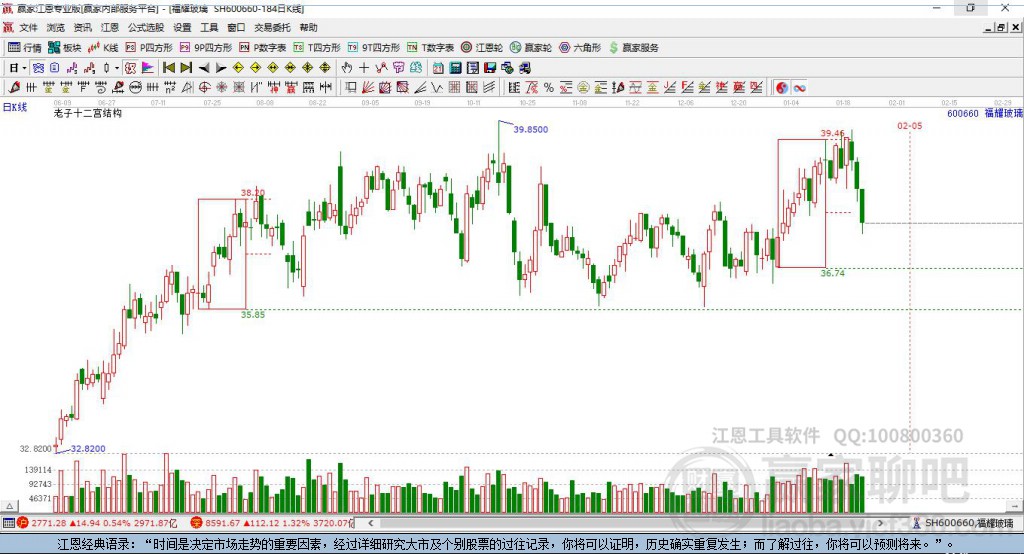
Task: Select the angle lines drawing tool
Action: (x=420, y=88)
